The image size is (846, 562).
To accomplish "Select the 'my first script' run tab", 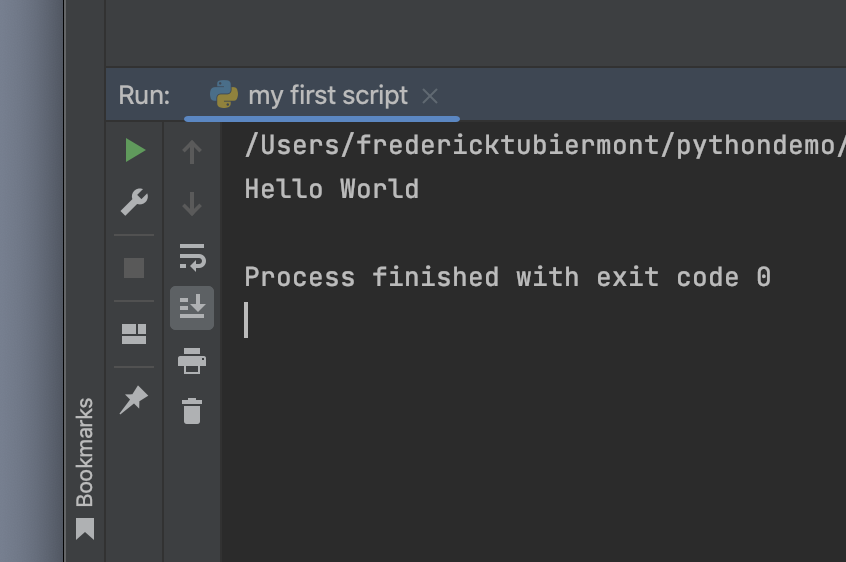I will 327,96.
